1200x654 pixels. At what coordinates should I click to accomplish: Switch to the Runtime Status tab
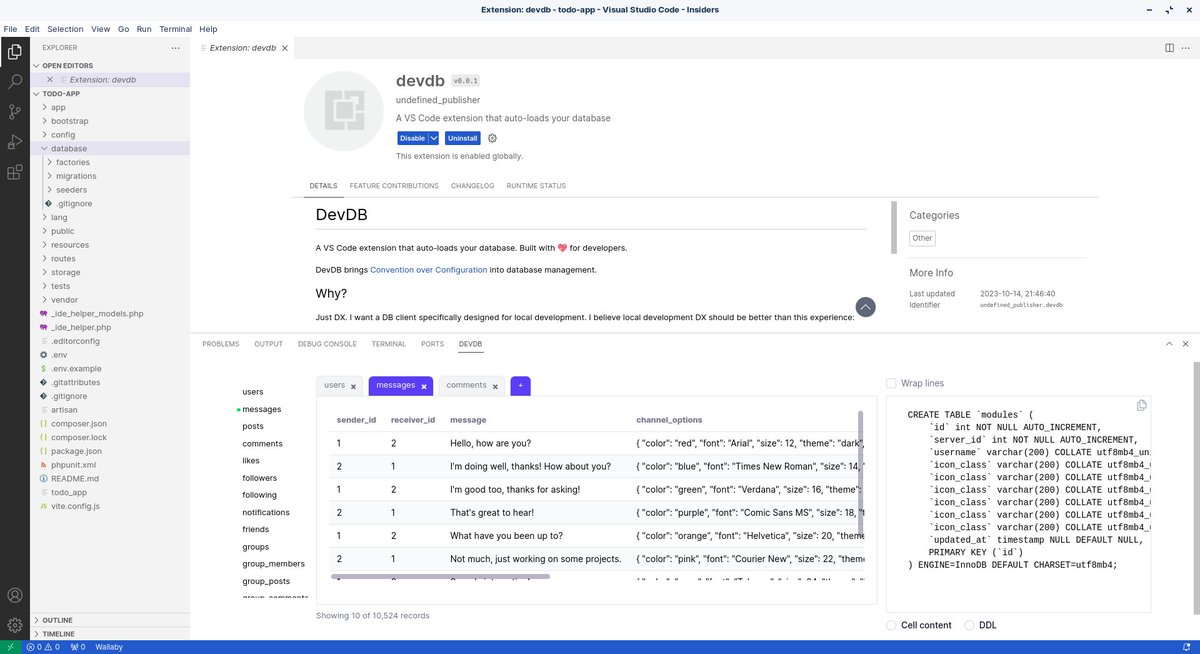pyautogui.click(x=536, y=186)
